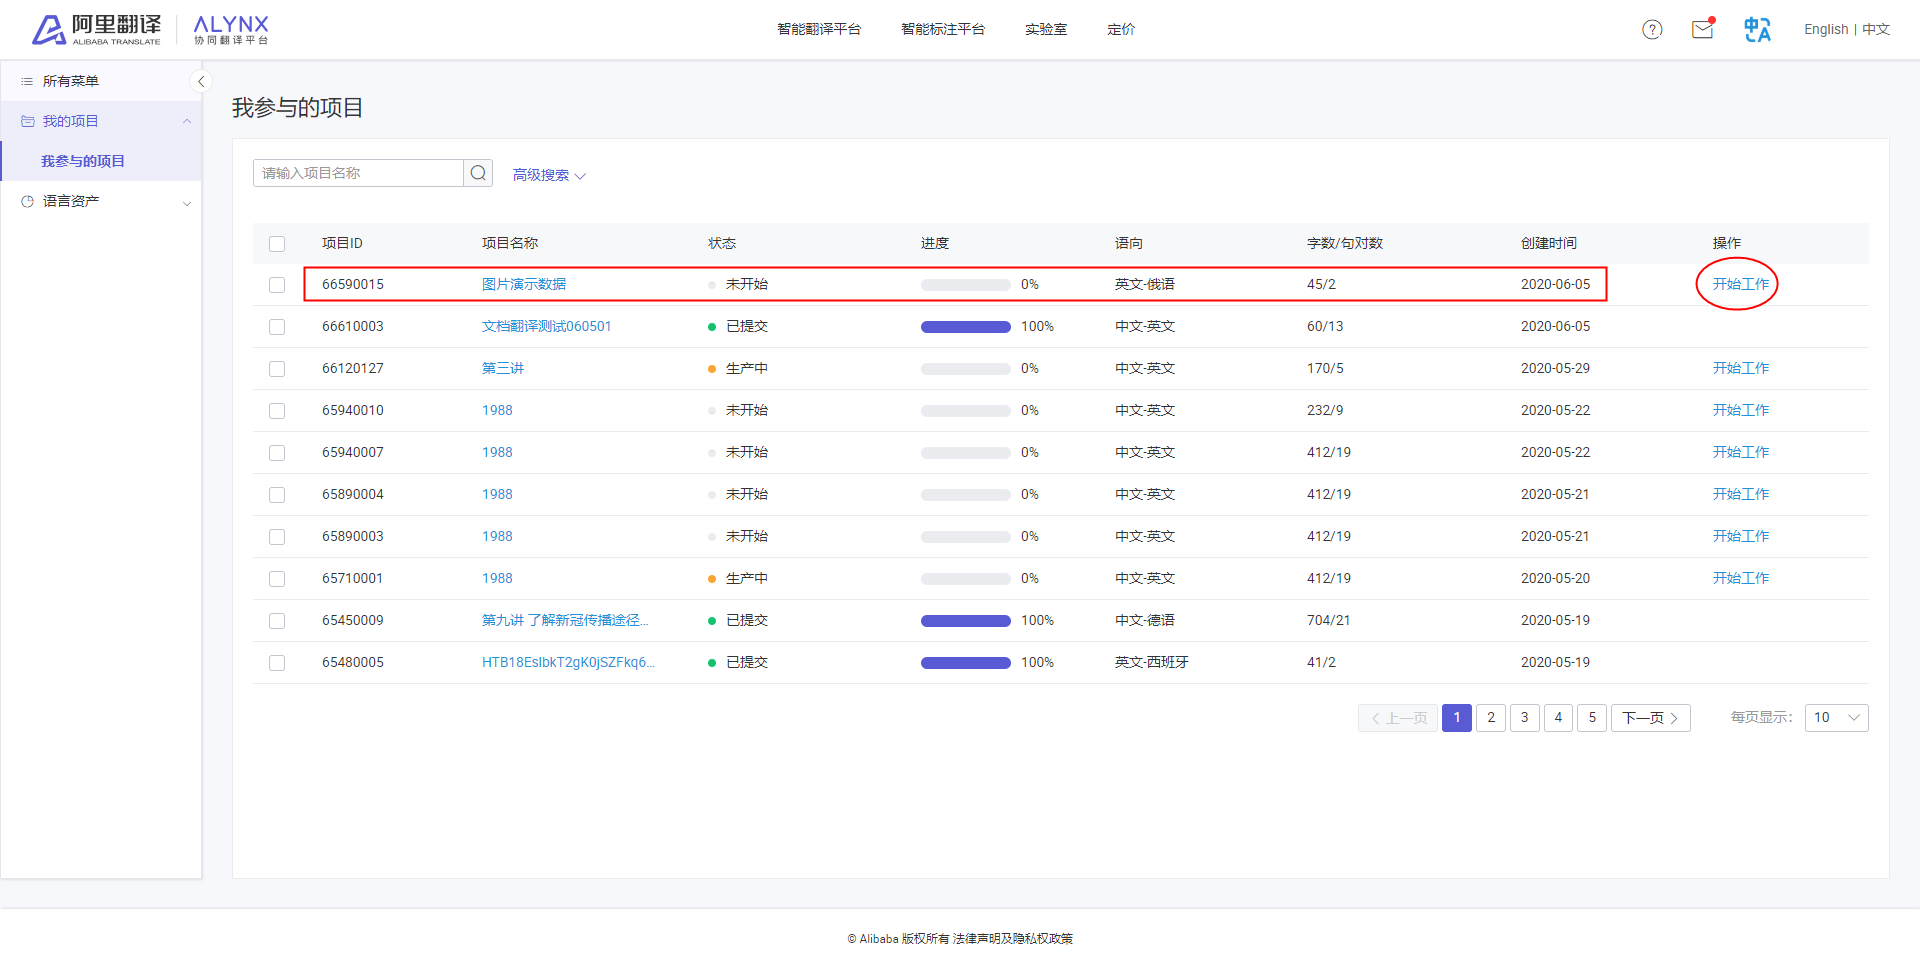Open 实验室 in the top navigation

[x=1046, y=29]
